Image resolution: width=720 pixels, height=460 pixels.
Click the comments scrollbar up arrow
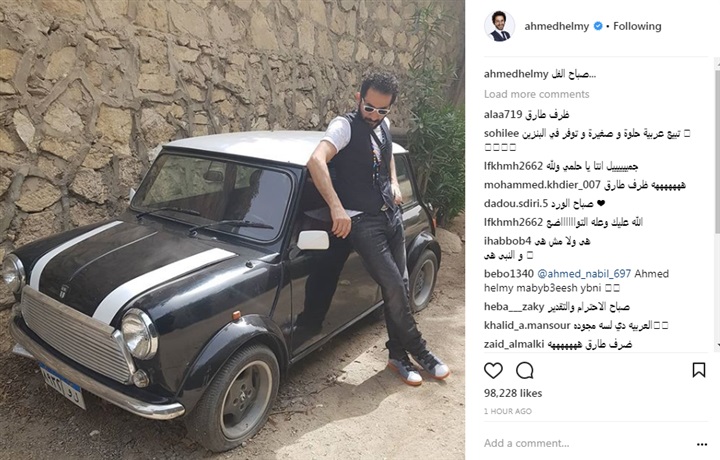(x=717, y=62)
